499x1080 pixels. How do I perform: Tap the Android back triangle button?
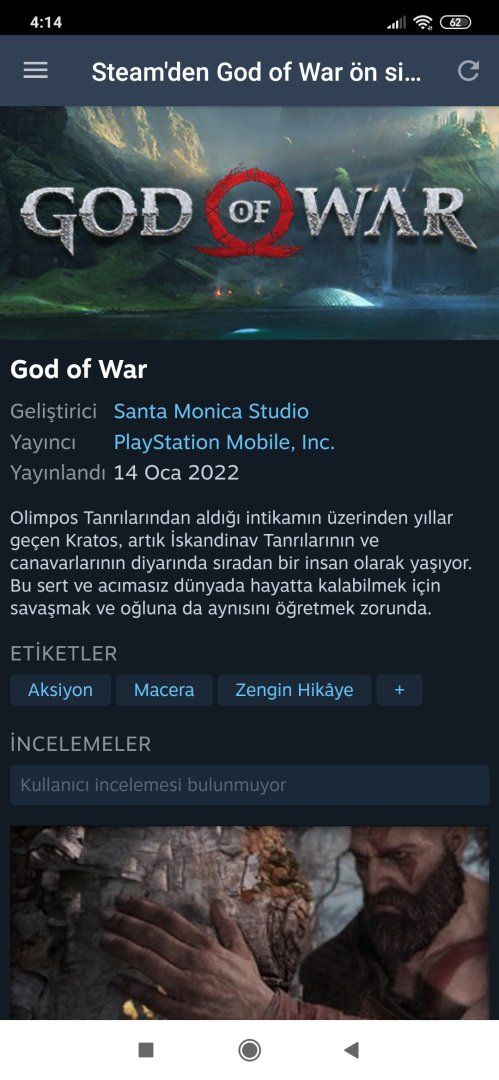point(352,1050)
